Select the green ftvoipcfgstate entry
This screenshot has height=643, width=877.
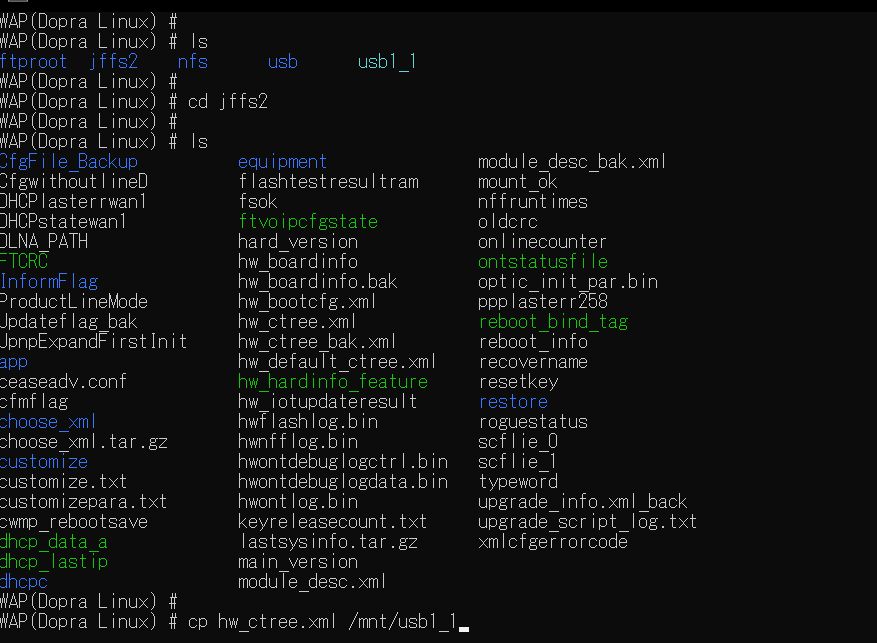(307, 221)
